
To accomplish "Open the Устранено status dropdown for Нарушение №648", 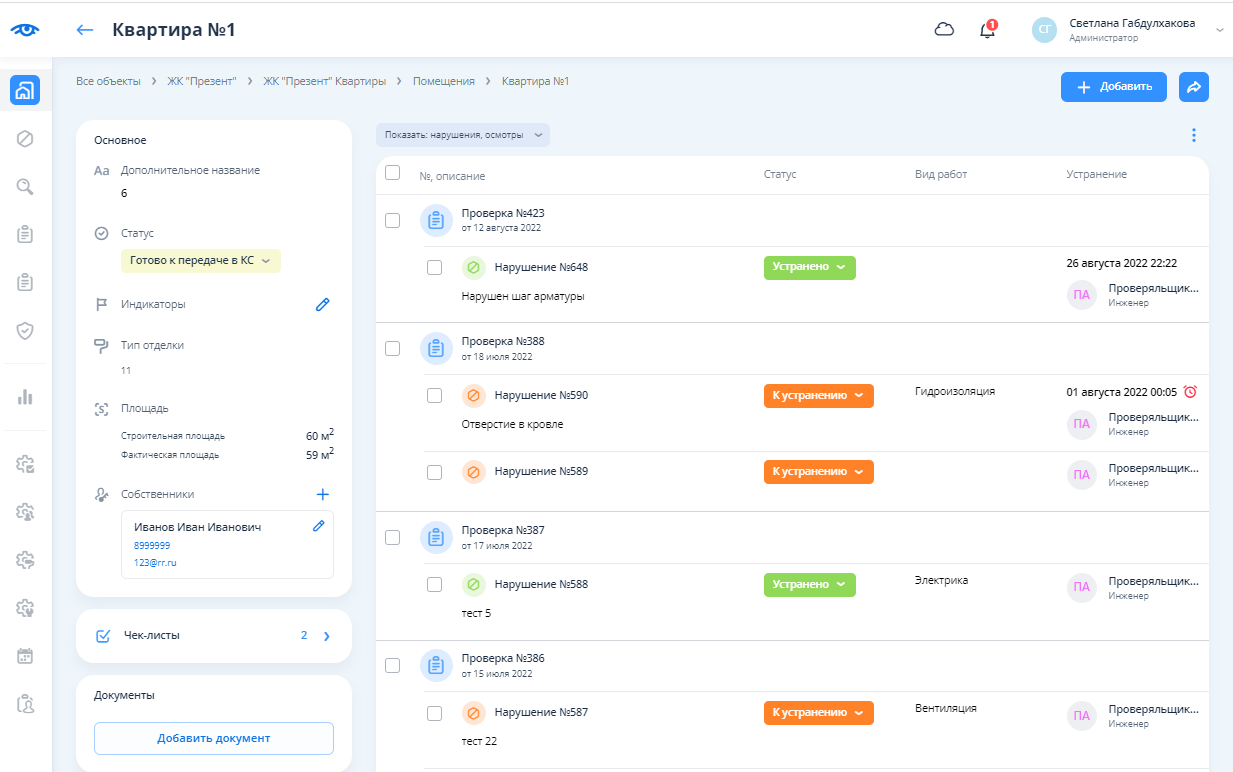I will tap(809, 267).
